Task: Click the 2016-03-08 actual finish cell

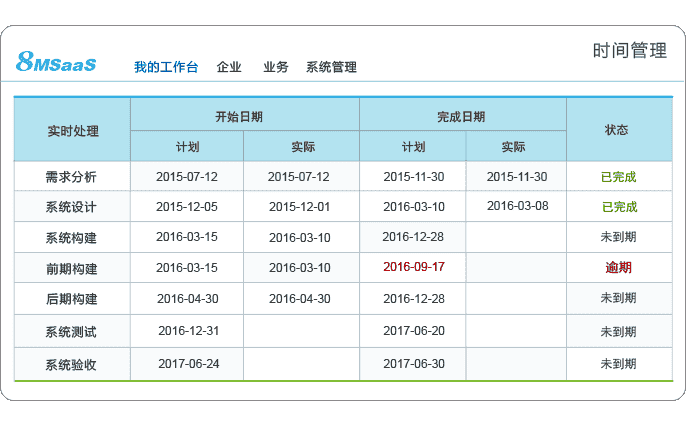Action: click(x=518, y=206)
